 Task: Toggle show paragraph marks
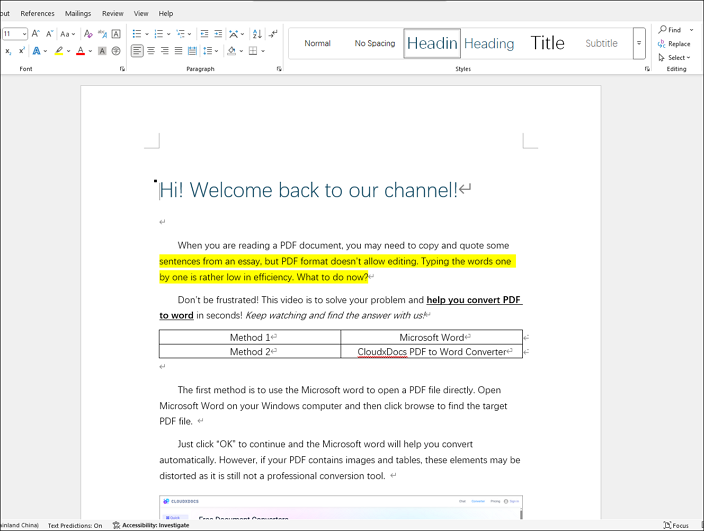[x=273, y=34]
